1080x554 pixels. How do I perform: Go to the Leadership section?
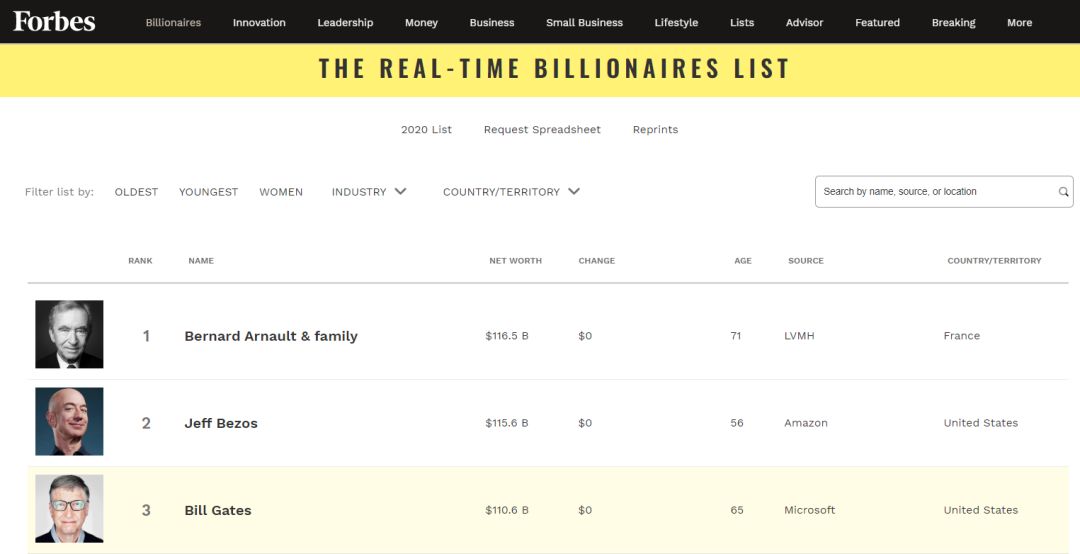(x=345, y=23)
